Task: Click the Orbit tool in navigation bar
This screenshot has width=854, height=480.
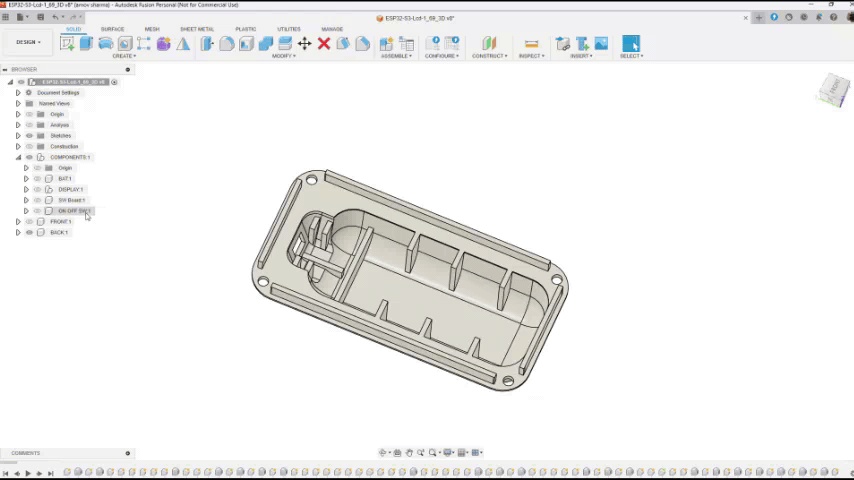Action: click(x=382, y=453)
